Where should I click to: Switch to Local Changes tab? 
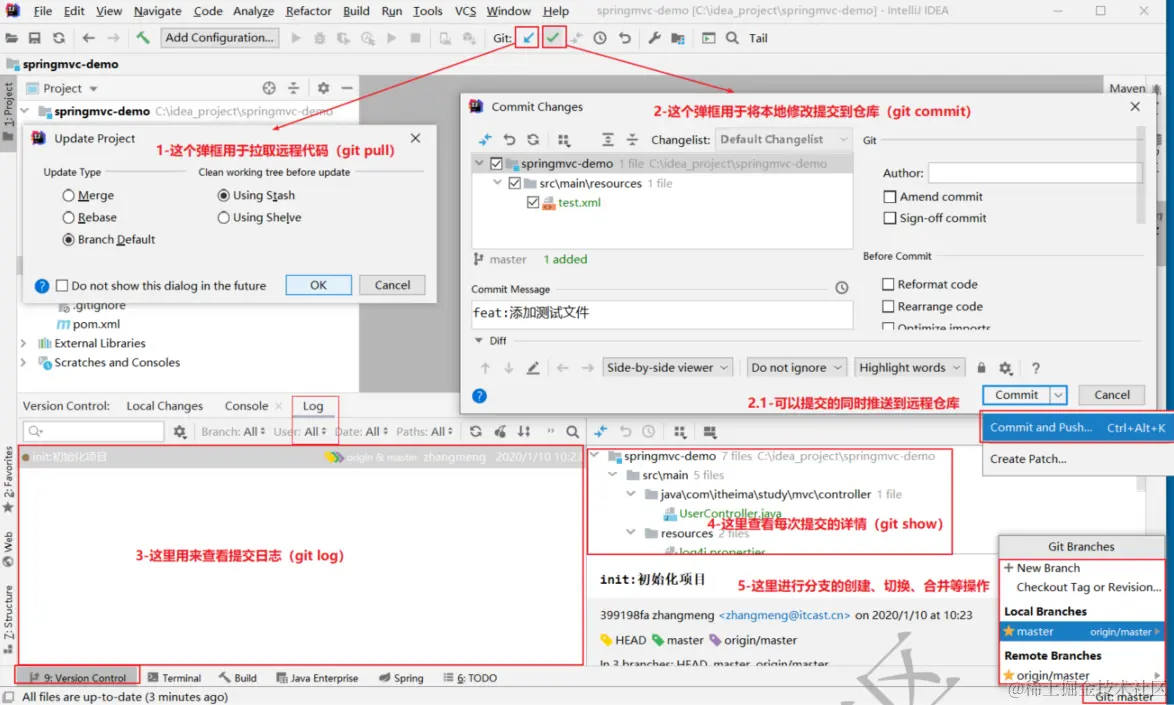pos(164,406)
